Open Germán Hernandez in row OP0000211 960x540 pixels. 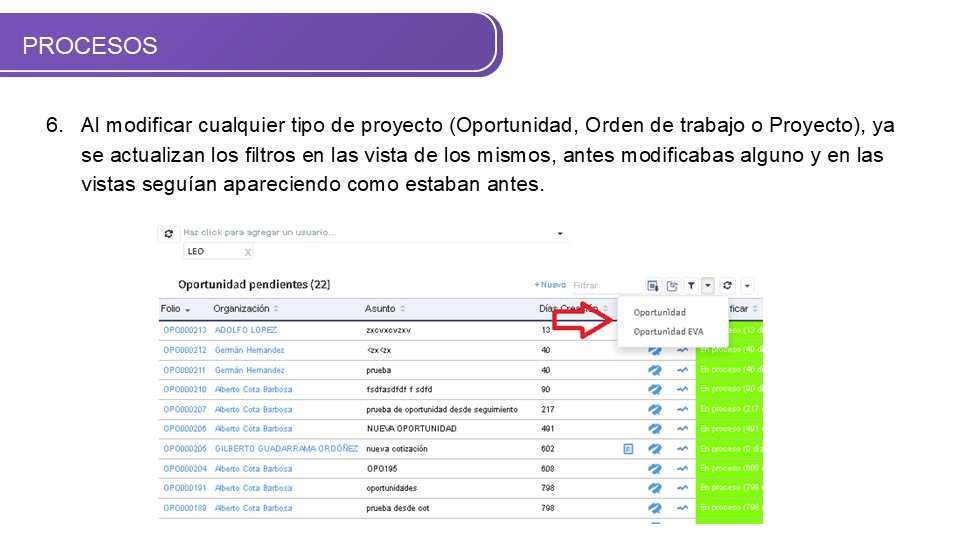[x=249, y=370]
